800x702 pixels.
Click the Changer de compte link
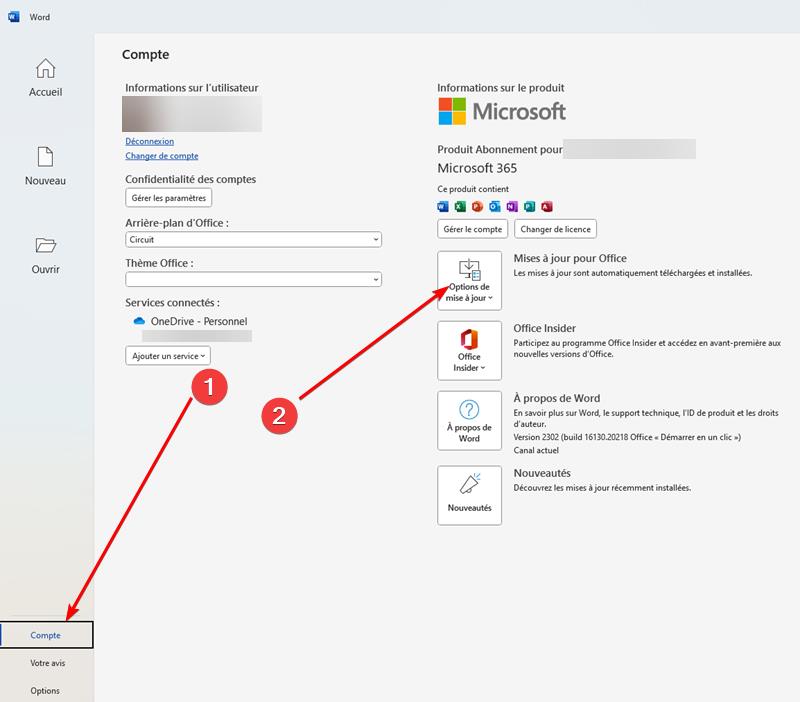[x=162, y=156]
